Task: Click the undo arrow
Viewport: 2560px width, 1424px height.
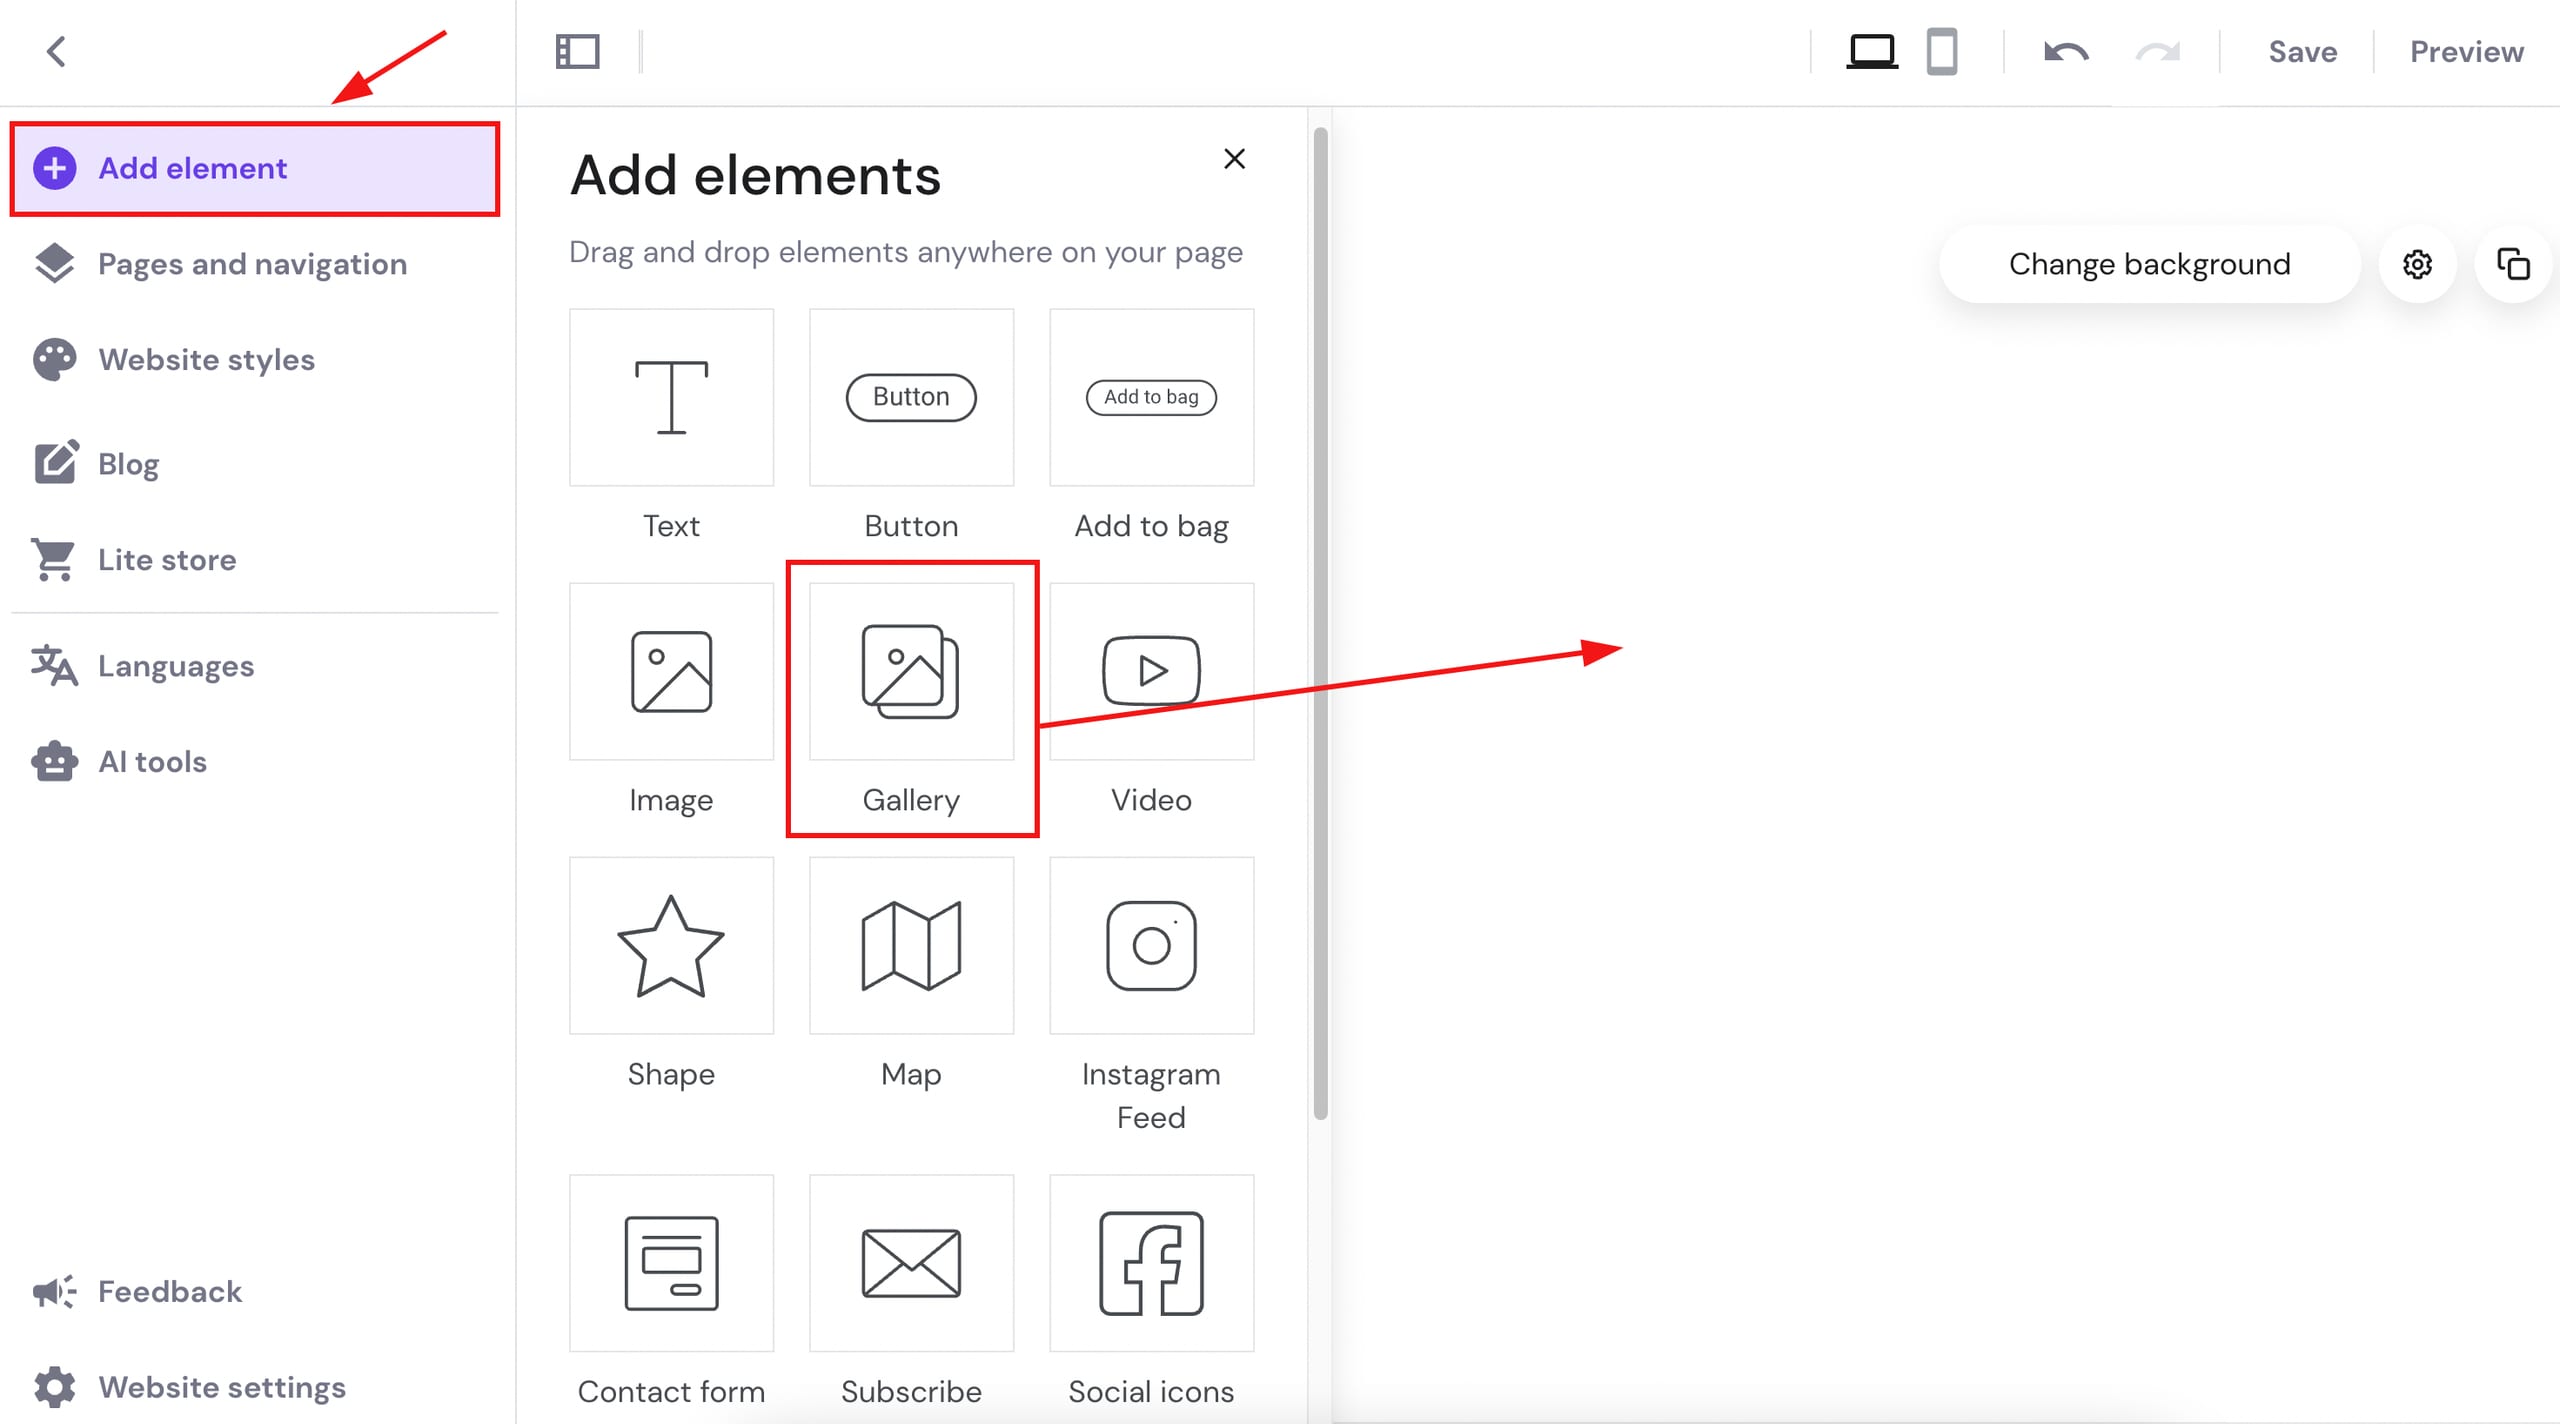Action: [x=2066, y=52]
